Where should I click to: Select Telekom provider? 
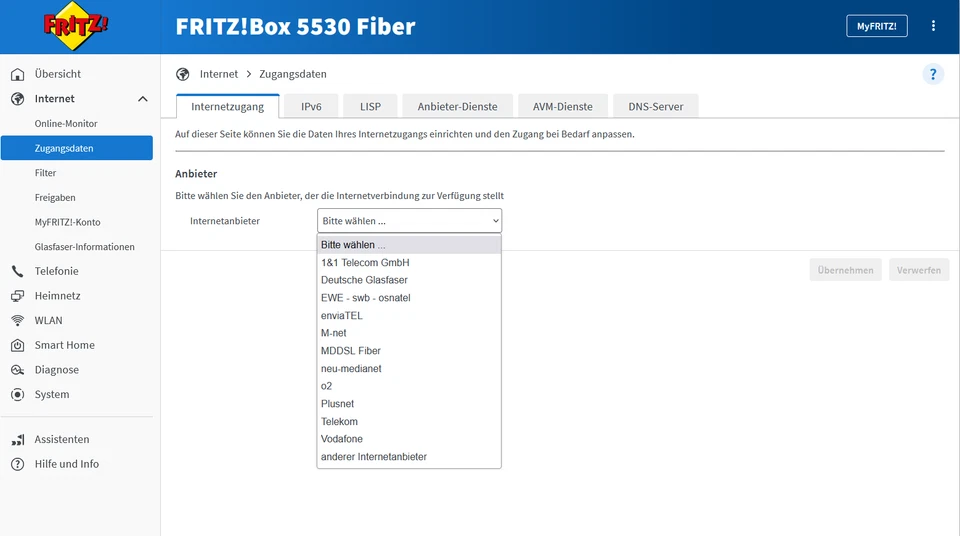tap(409, 421)
